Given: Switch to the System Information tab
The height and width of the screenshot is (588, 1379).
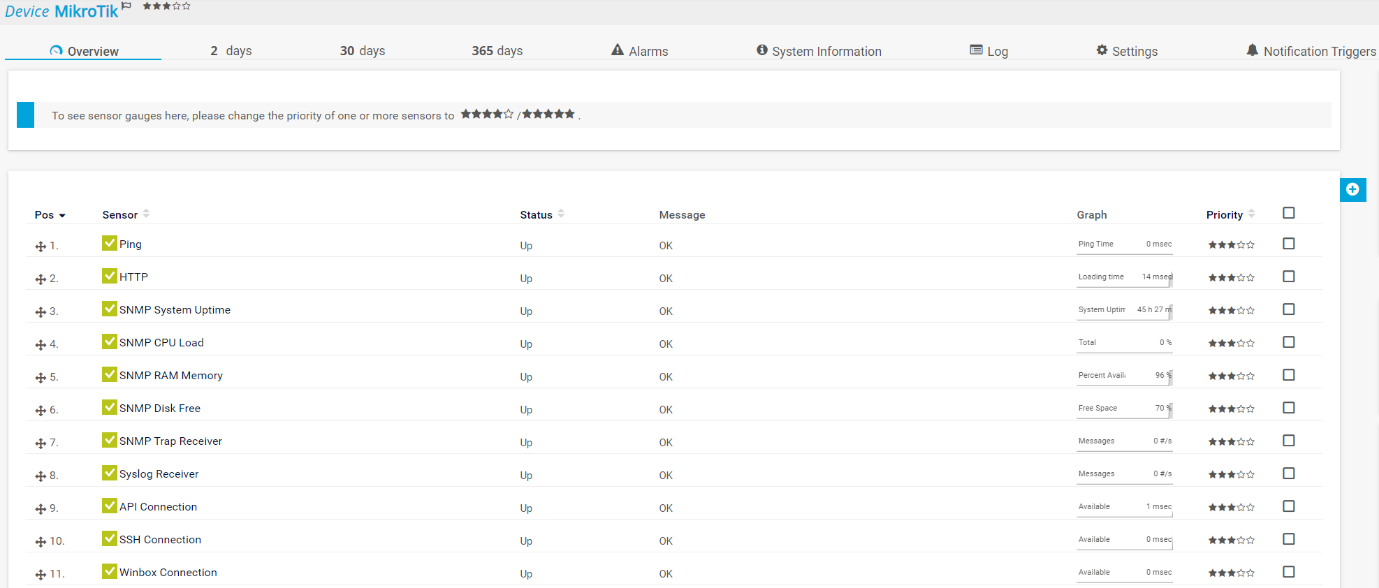Looking at the screenshot, I should click(819, 51).
